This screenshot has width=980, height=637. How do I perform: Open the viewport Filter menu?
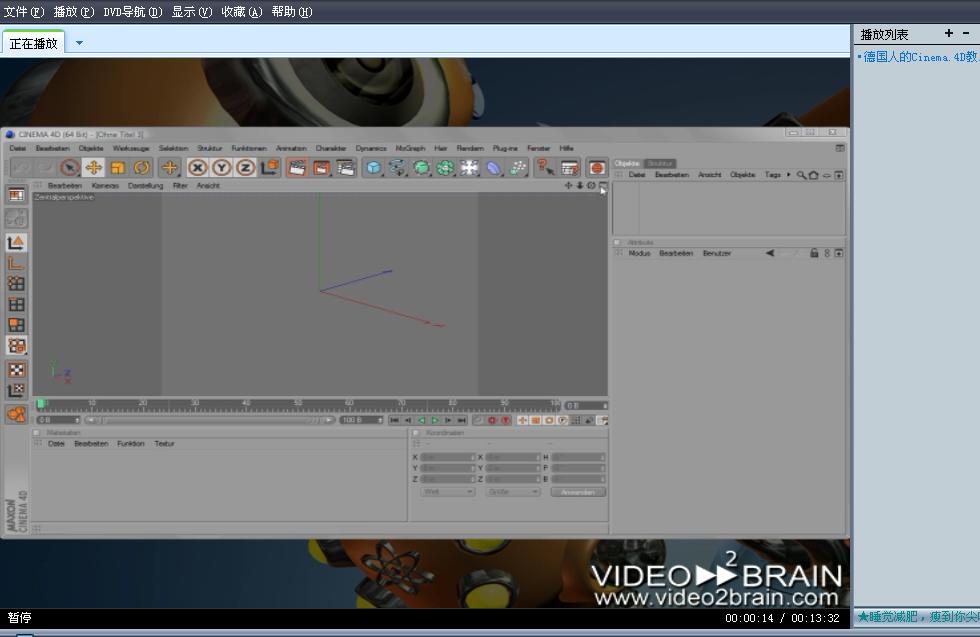(x=180, y=186)
